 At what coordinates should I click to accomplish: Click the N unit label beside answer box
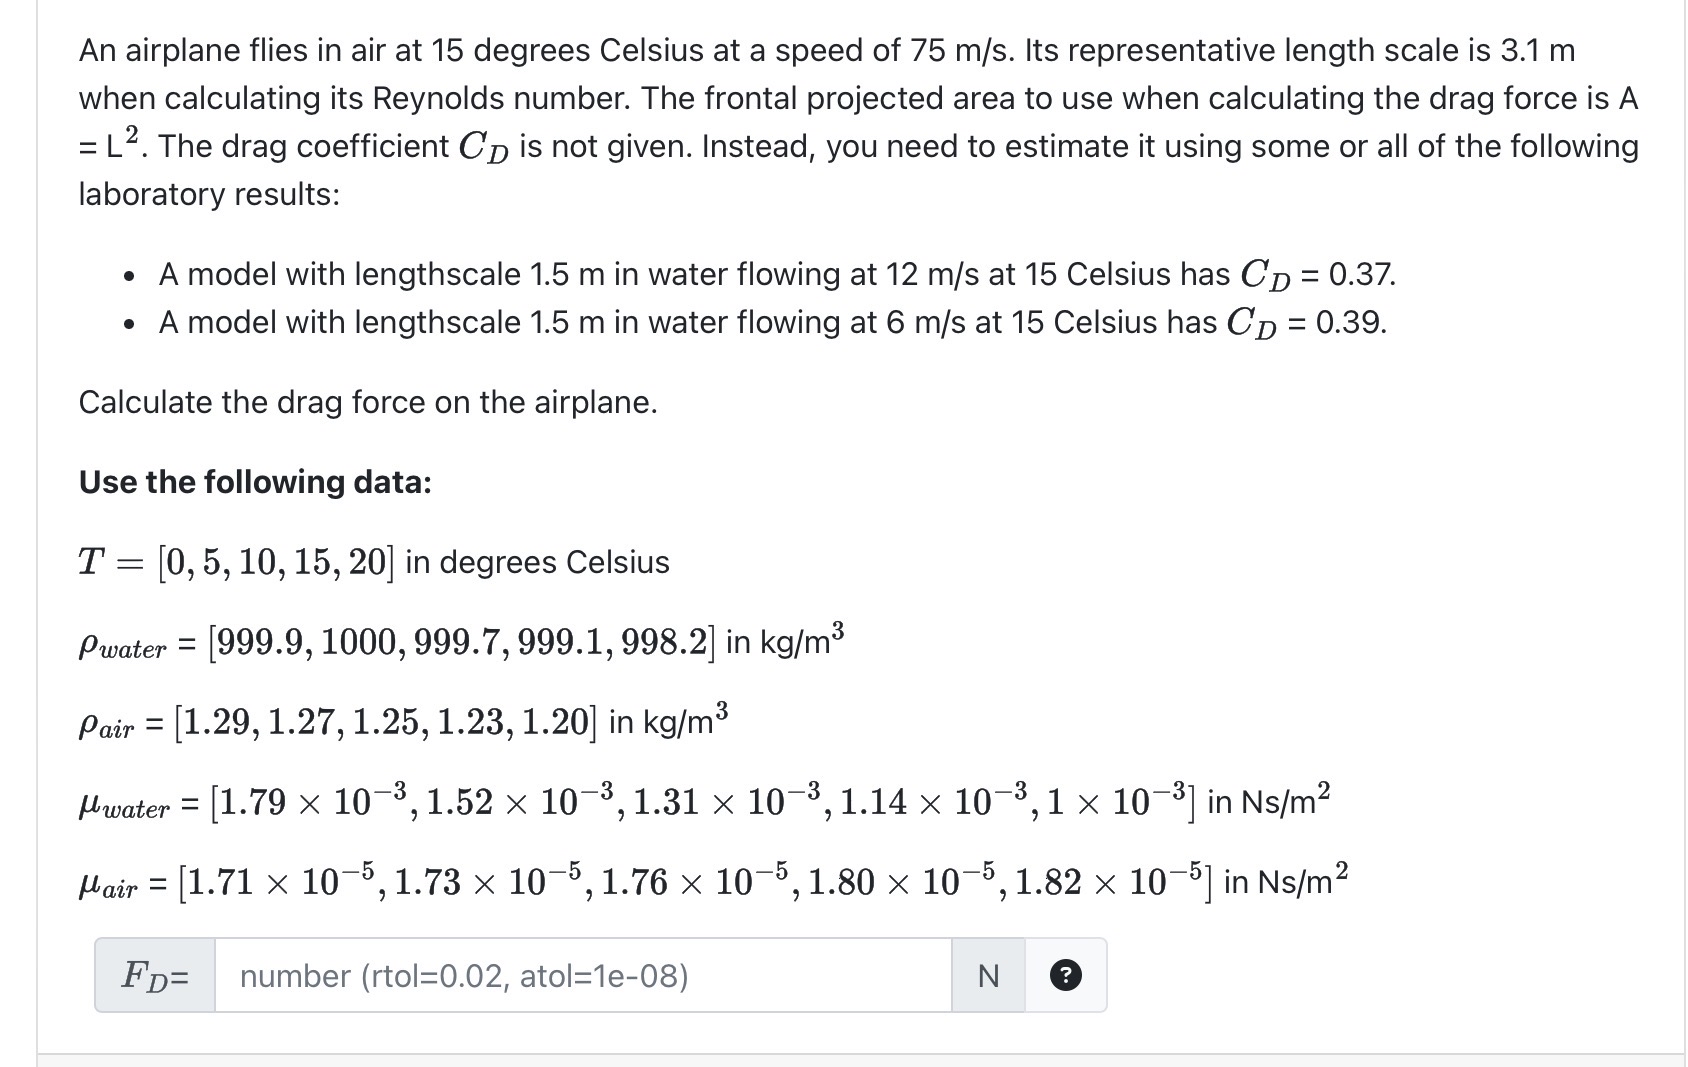(x=988, y=975)
